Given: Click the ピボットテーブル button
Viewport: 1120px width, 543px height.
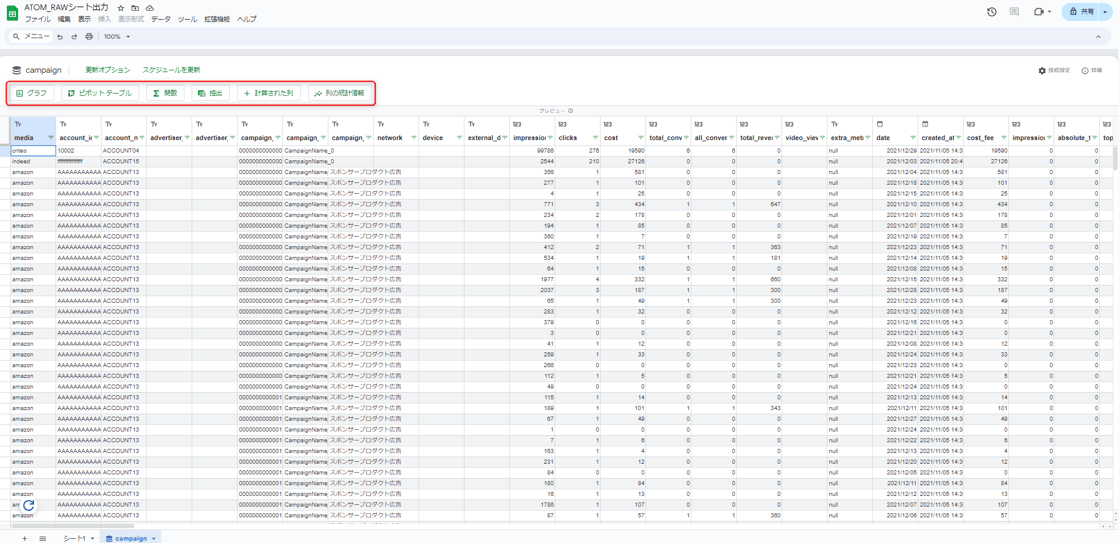Looking at the screenshot, I should tap(99, 93).
